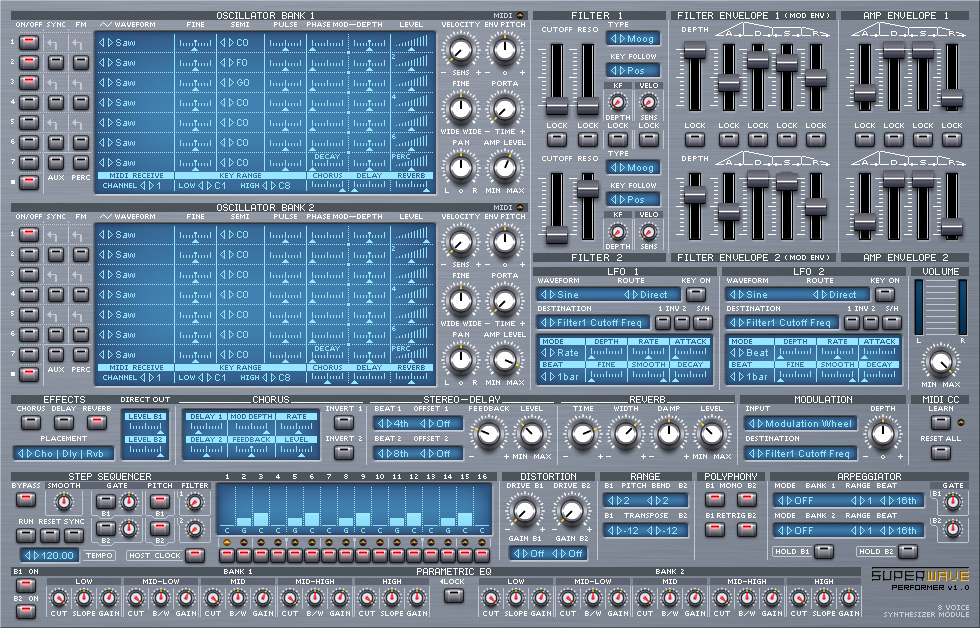The width and height of the screenshot is (980, 628).
Task: Click the Oscillator Bank 1 Amp Level knob
Action: click(504, 167)
